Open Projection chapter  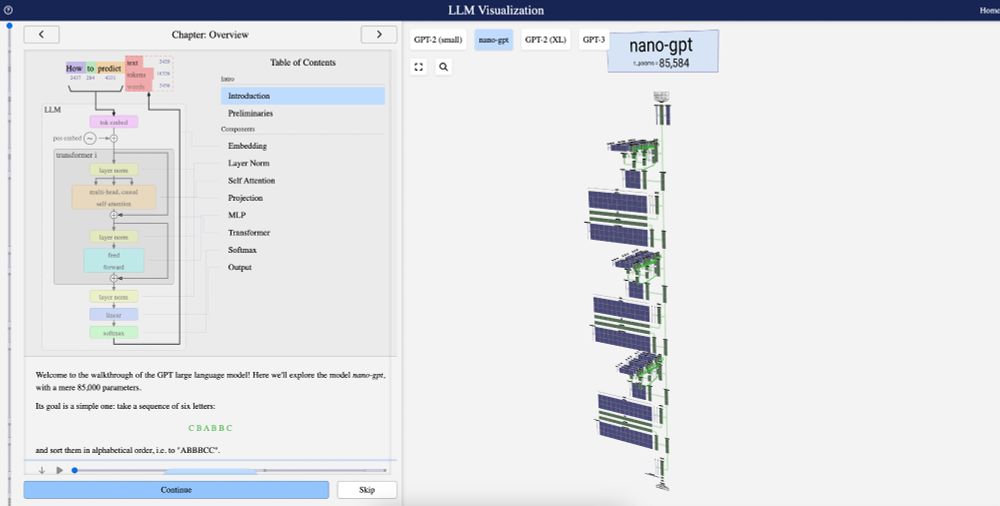246,198
